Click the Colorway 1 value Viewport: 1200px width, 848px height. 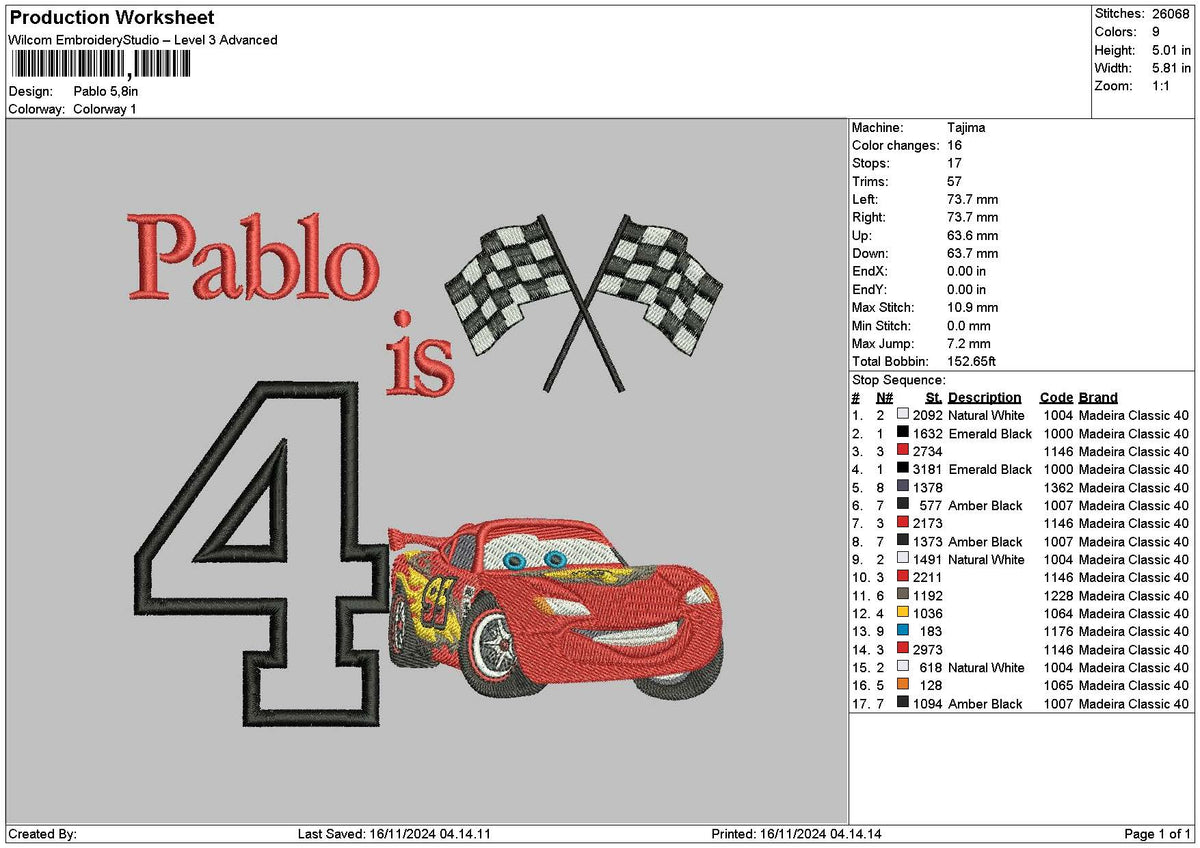(x=105, y=109)
